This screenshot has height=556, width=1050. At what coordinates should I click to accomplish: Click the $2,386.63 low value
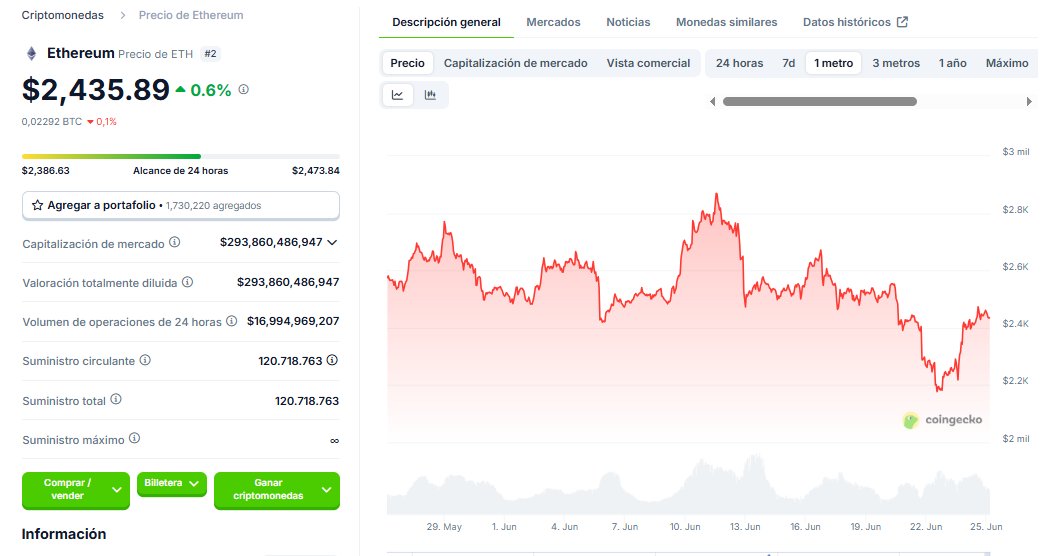pos(46,170)
